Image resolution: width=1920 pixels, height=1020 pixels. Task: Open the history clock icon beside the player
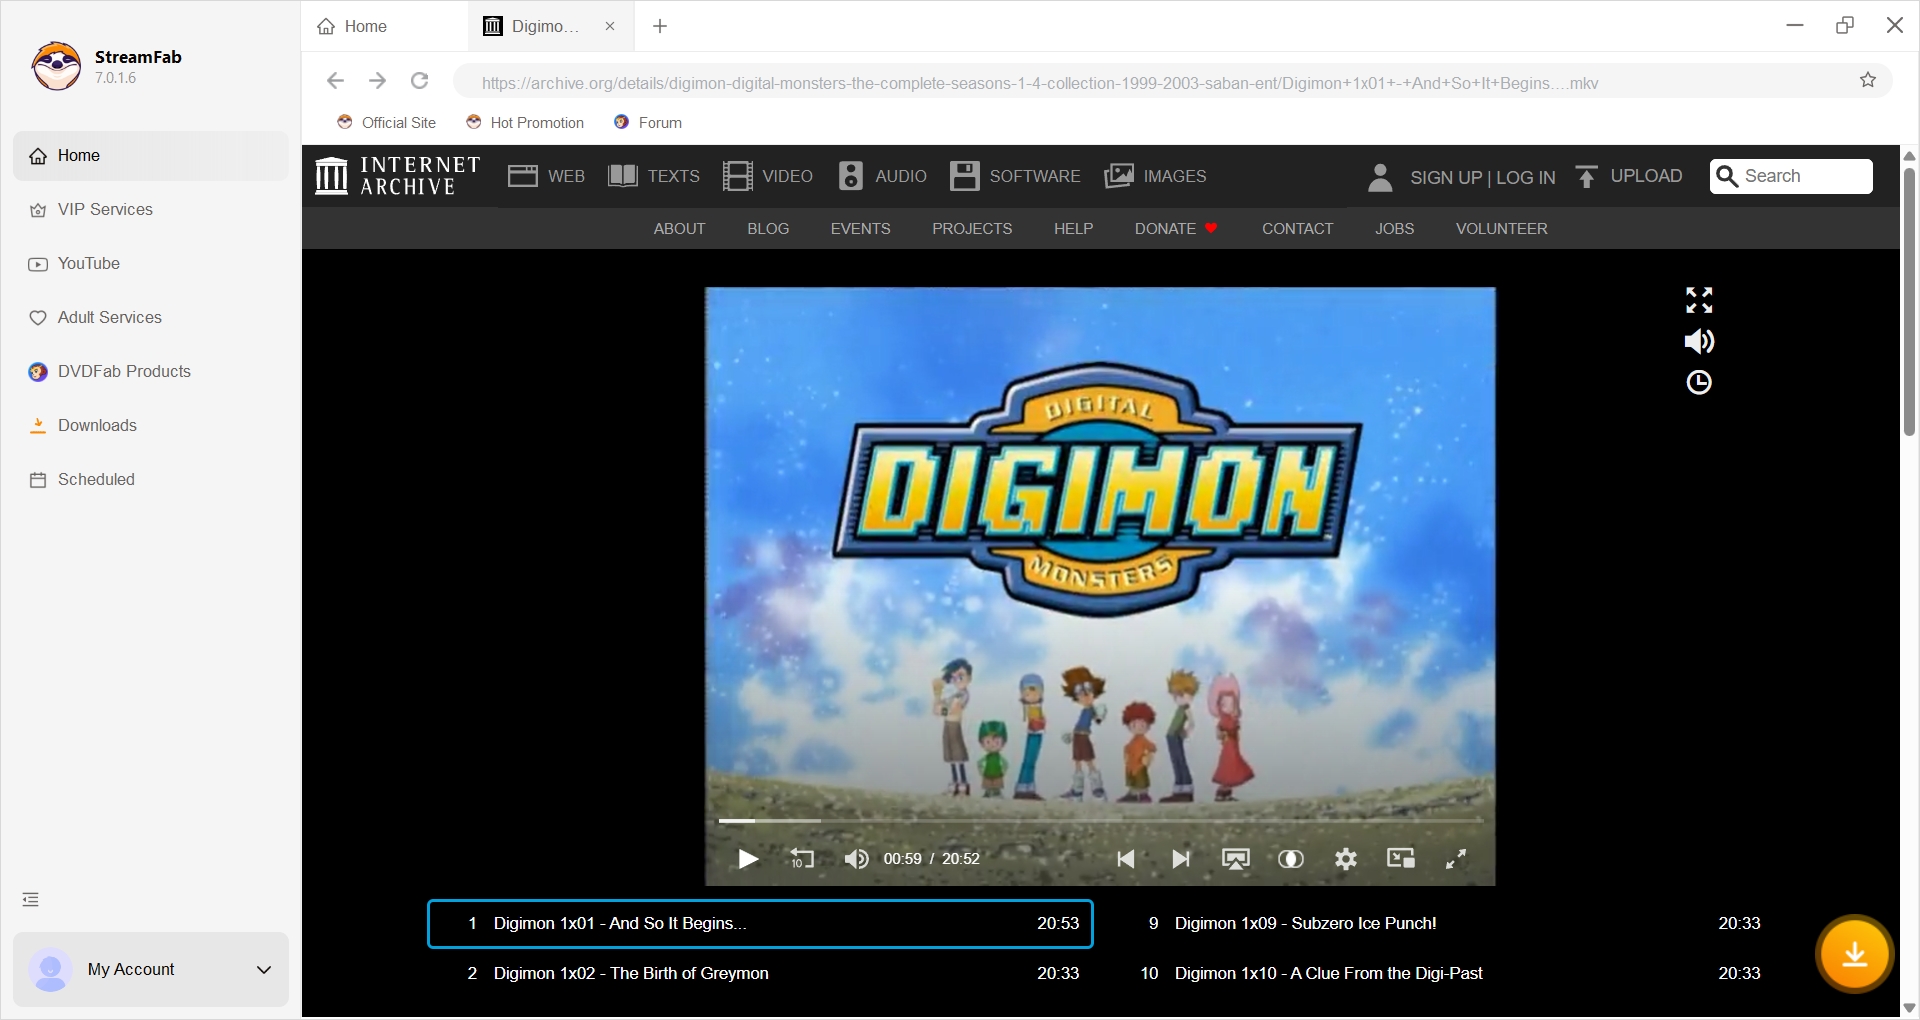coord(1698,382)
